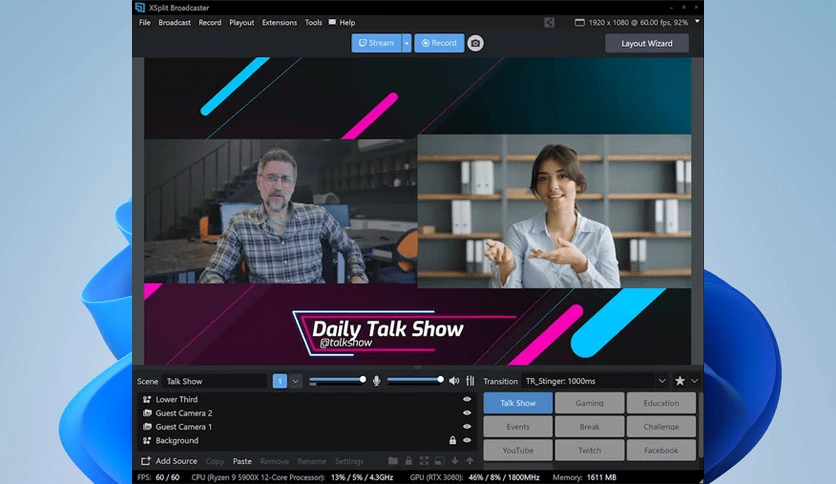This screenshot has height=484, width=836.
Task: Select the Daily Talk Show title in preview
Action: tap(388, 329)
